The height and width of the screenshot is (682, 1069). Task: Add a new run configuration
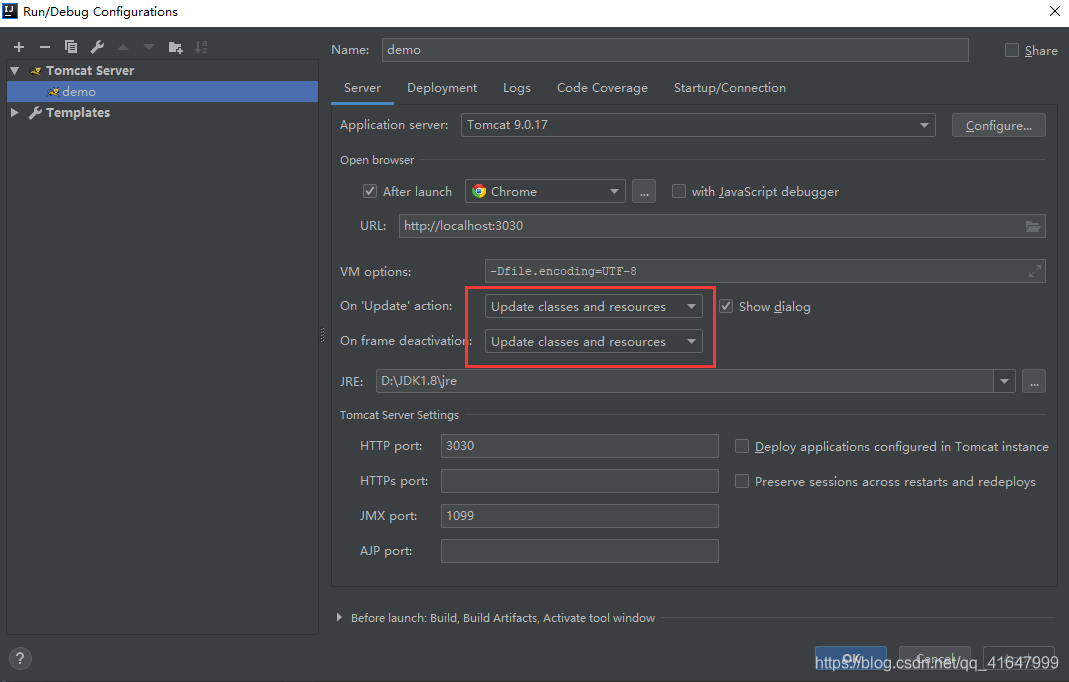(18, 46)
